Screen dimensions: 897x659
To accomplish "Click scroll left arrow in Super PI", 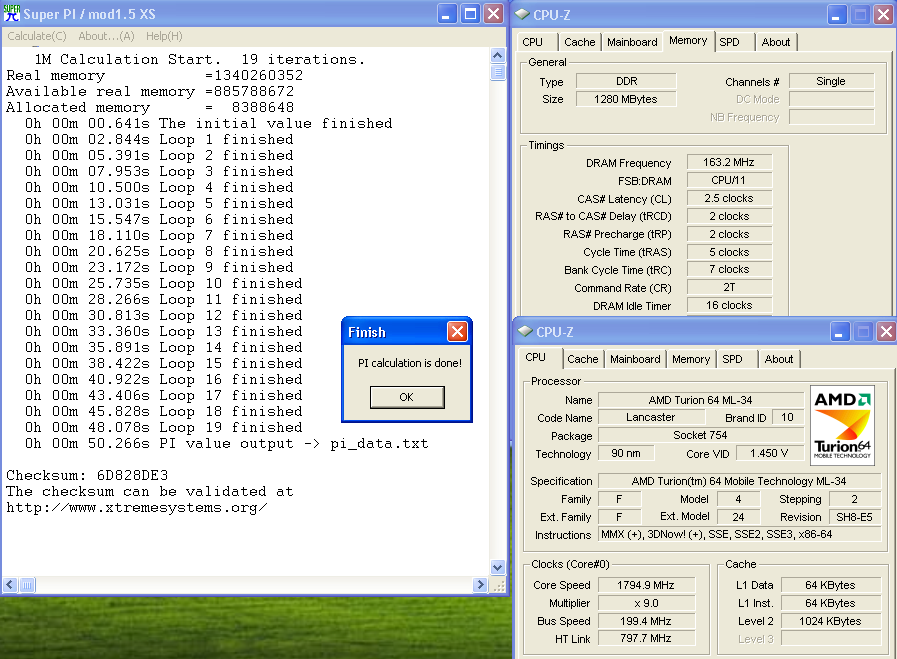I will tap(10, 585).
